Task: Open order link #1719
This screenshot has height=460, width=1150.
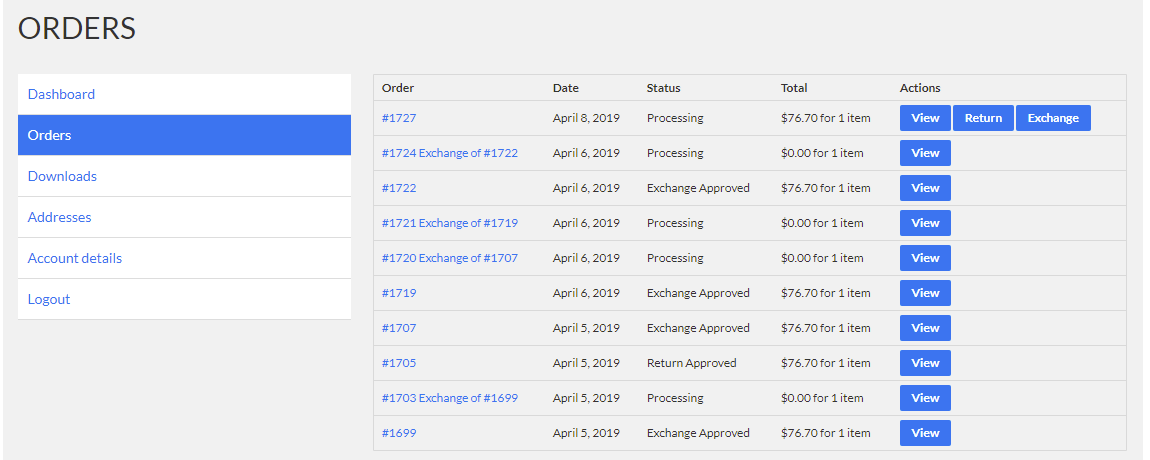Action: click(x=399, y=293)
